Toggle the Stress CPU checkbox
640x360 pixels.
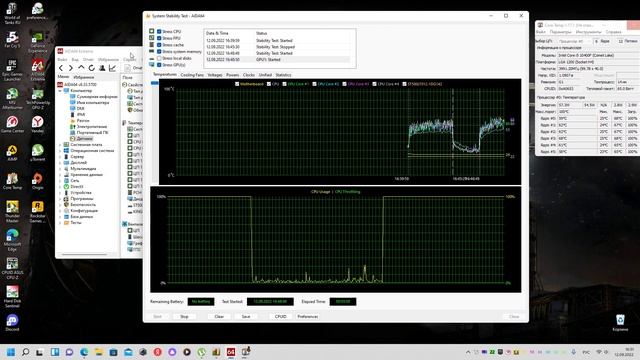tap(159, 31)
